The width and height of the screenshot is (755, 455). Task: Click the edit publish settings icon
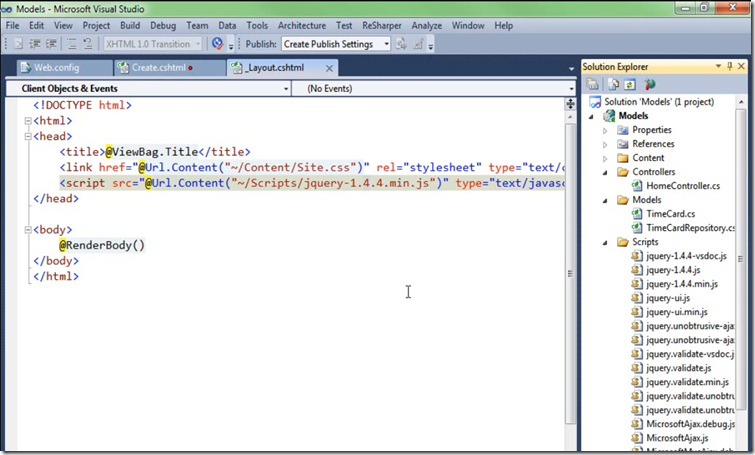coord(418,44)
